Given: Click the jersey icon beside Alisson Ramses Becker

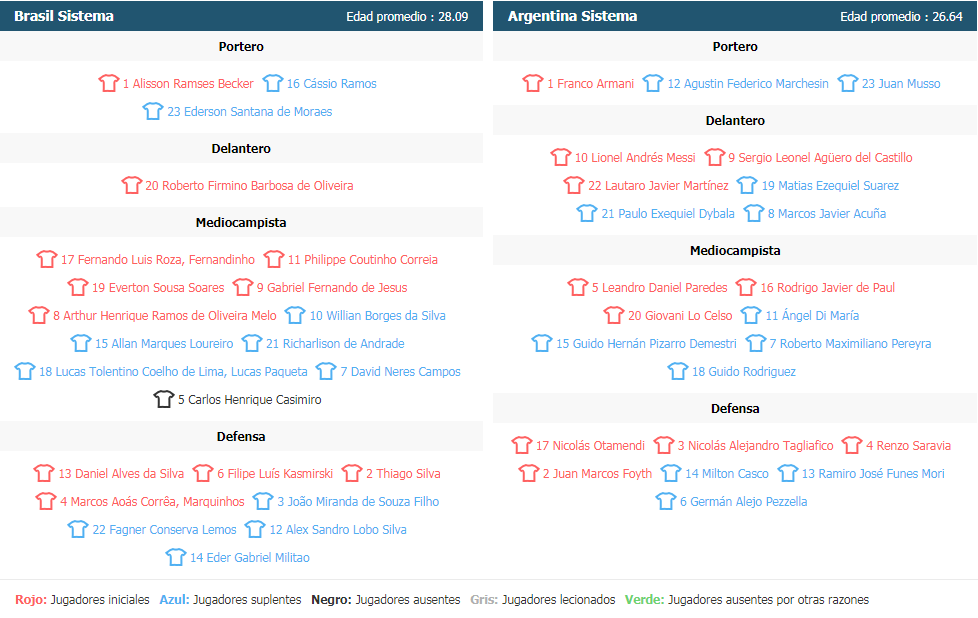Looking at the screenshot, I should (109, 84).
